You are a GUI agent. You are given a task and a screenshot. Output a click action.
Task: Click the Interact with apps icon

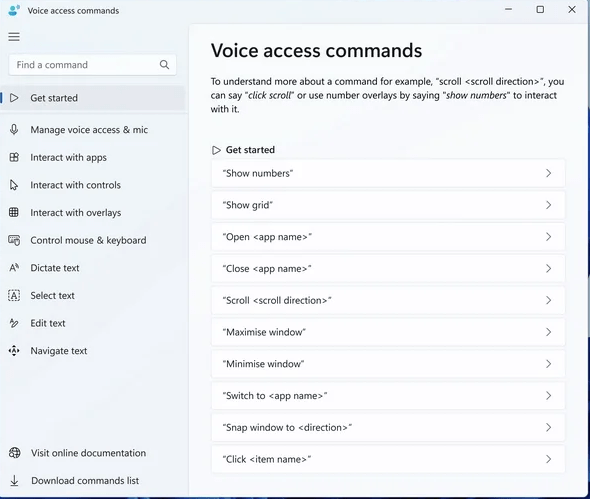coord(14,157)
